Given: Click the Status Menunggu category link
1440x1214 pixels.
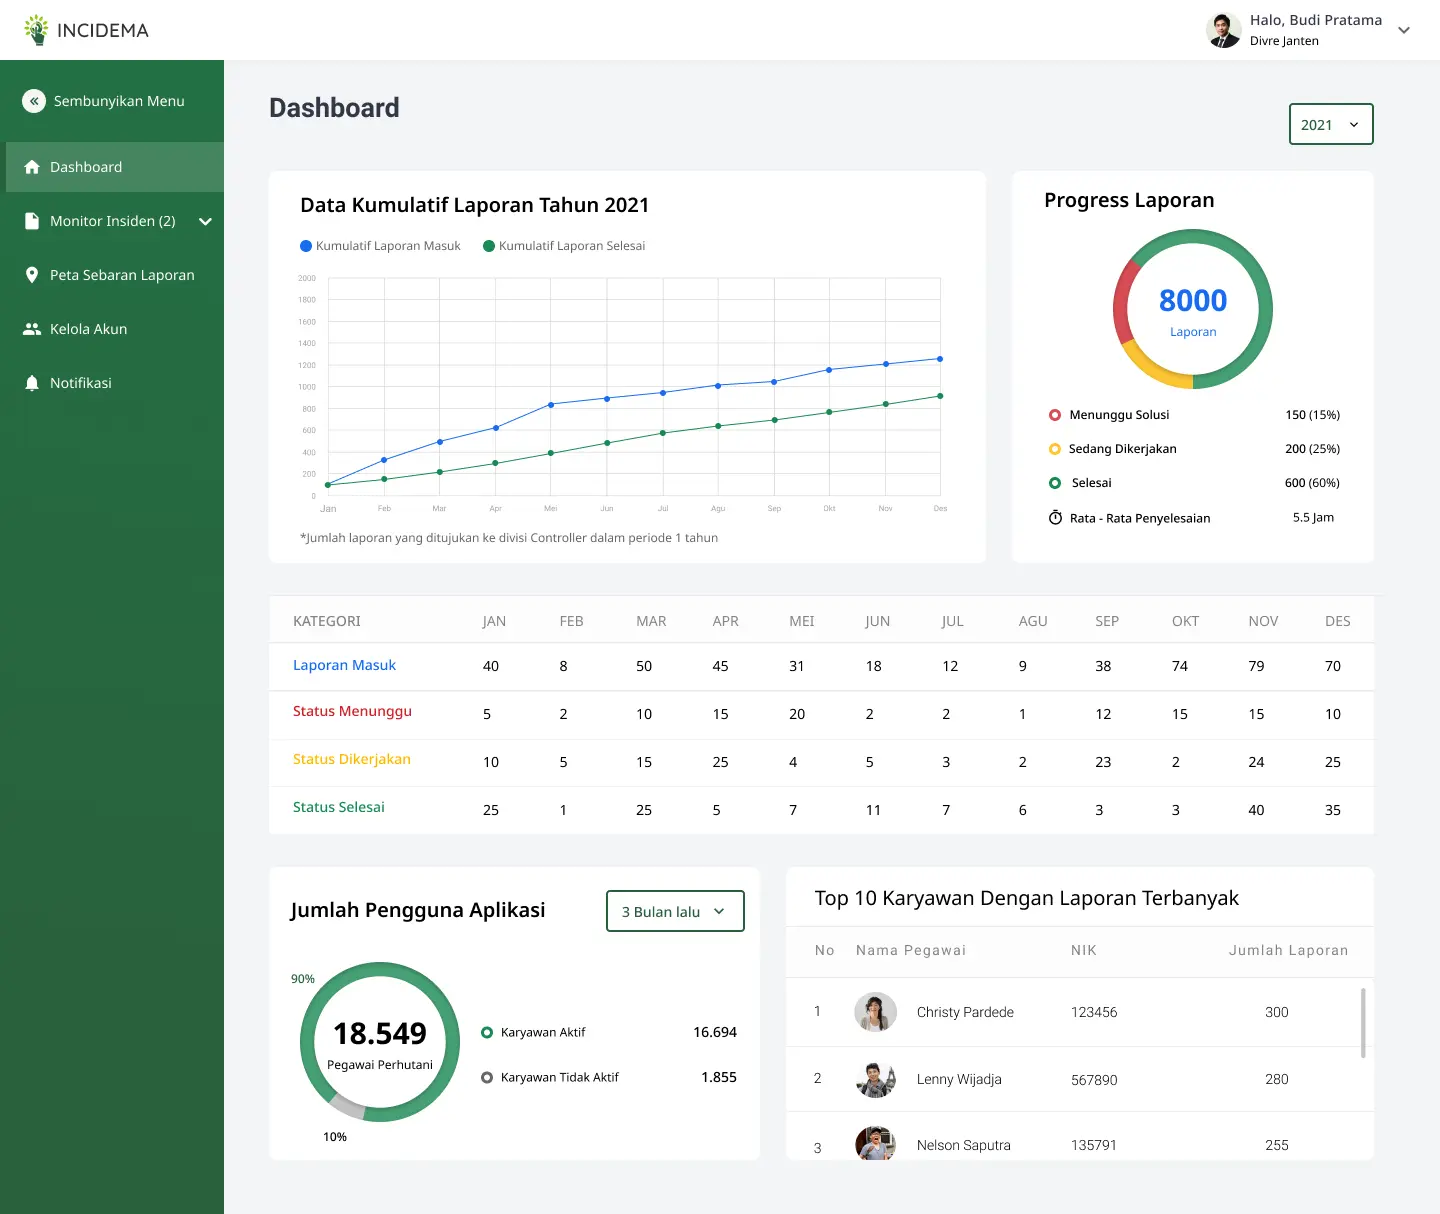Looking at the screenshot, I should (352, 711).
